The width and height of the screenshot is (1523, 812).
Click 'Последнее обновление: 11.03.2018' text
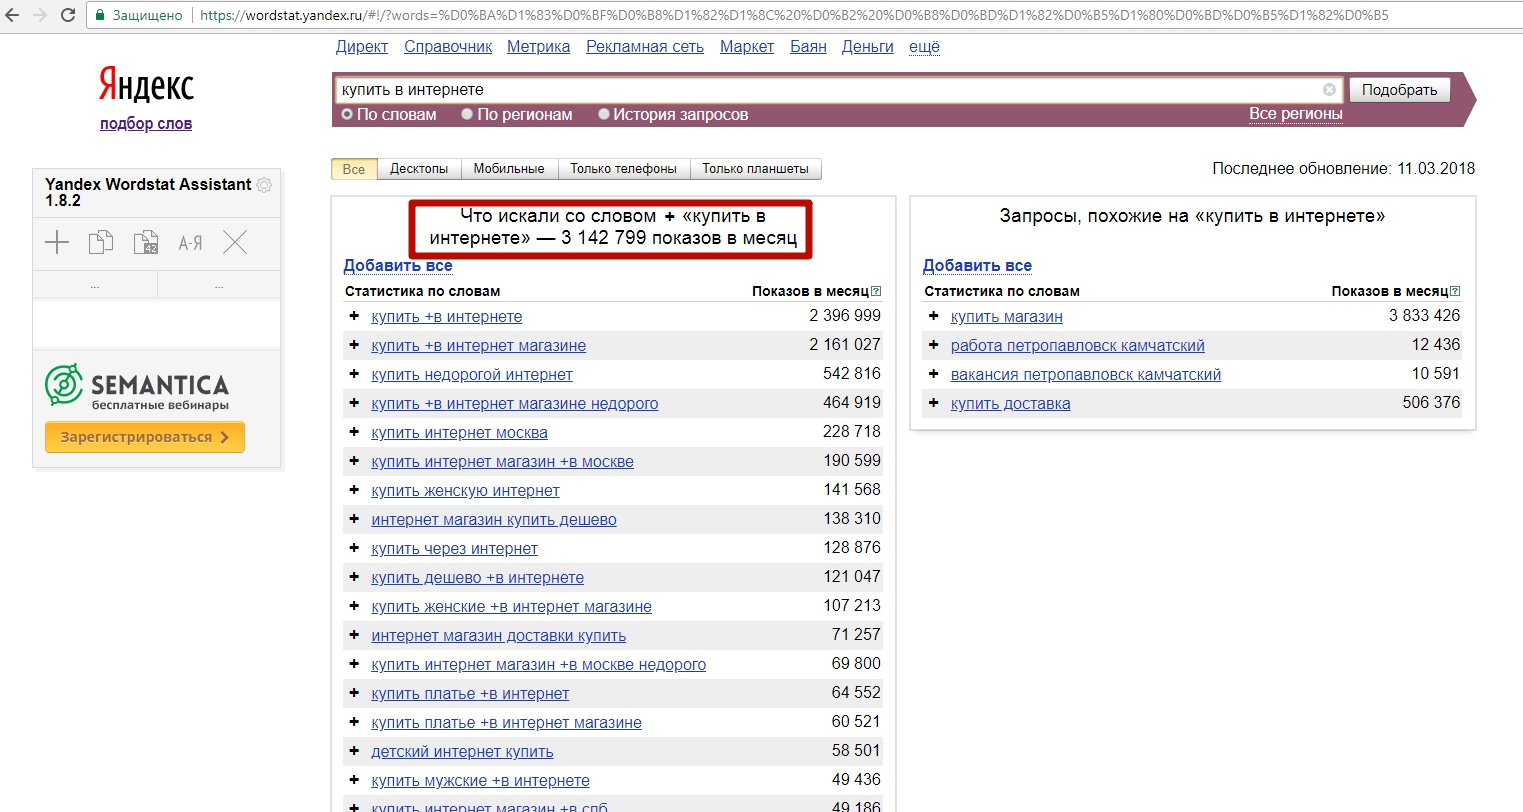tap(1344, 169)
